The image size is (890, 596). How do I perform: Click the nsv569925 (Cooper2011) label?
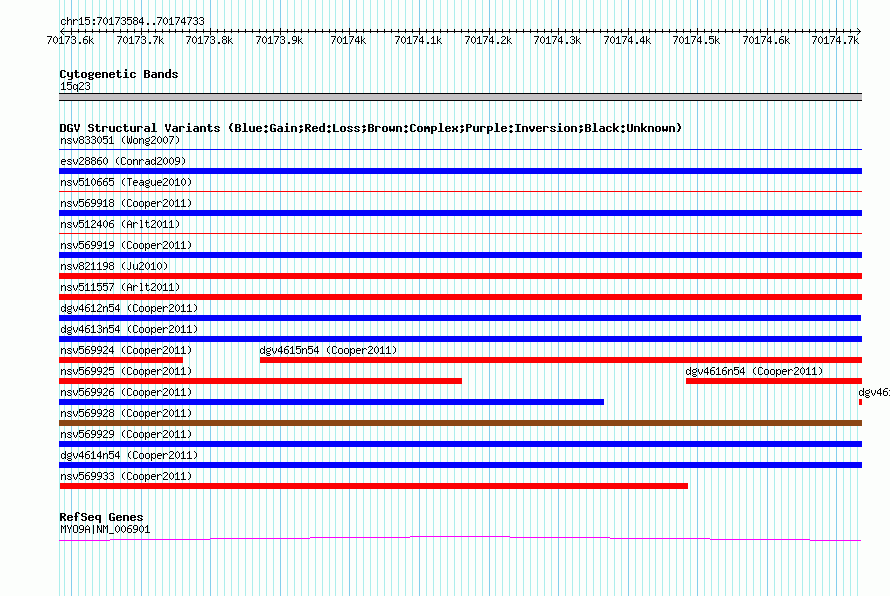coord(126,371)
